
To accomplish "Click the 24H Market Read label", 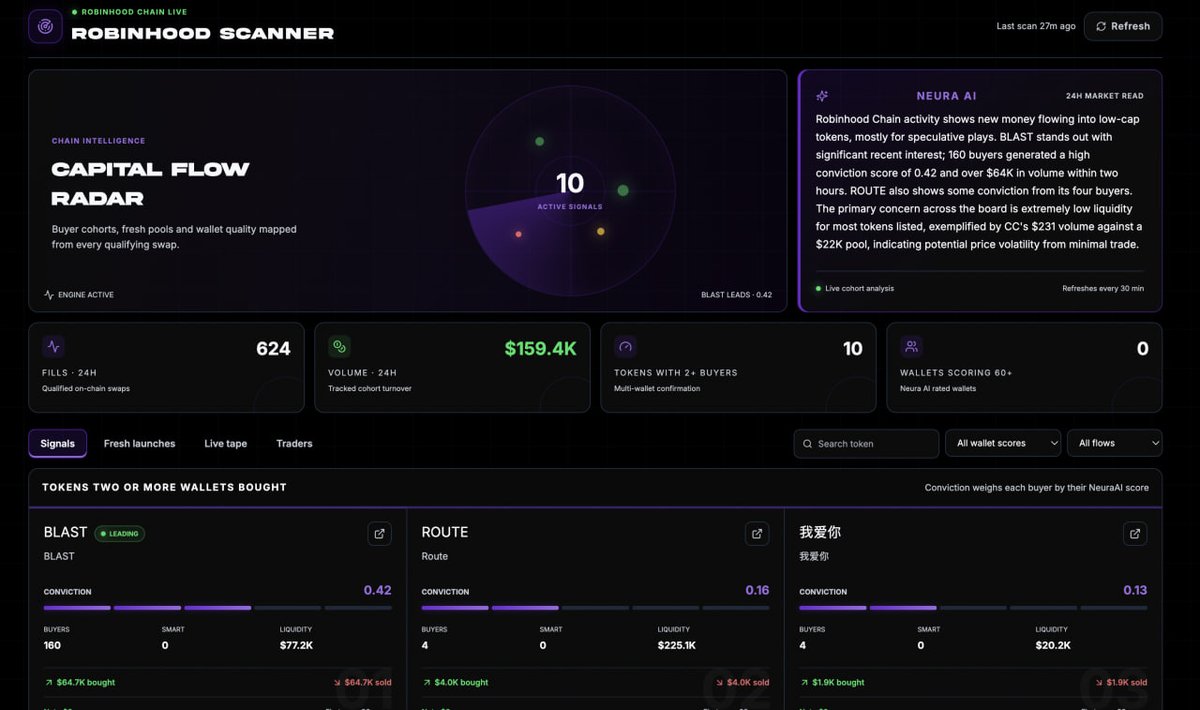I will 1105,96.
